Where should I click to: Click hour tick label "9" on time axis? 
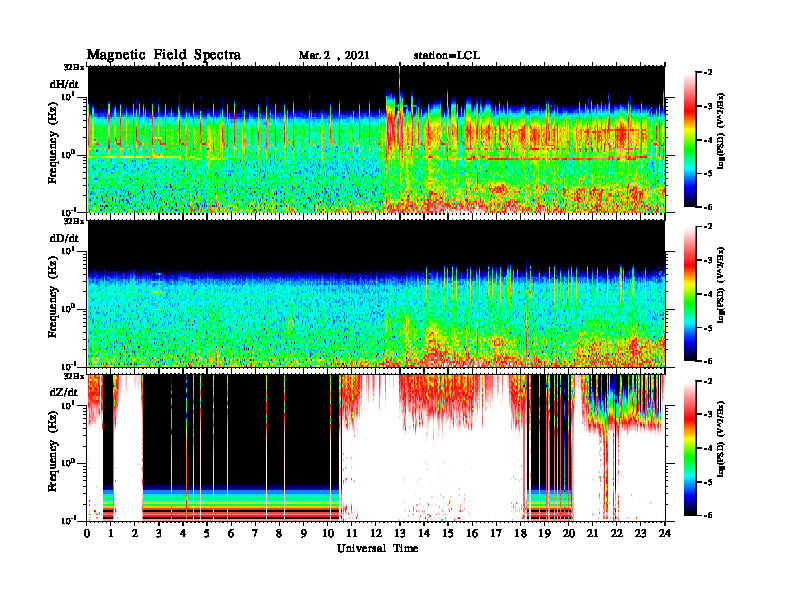(303, 533)
